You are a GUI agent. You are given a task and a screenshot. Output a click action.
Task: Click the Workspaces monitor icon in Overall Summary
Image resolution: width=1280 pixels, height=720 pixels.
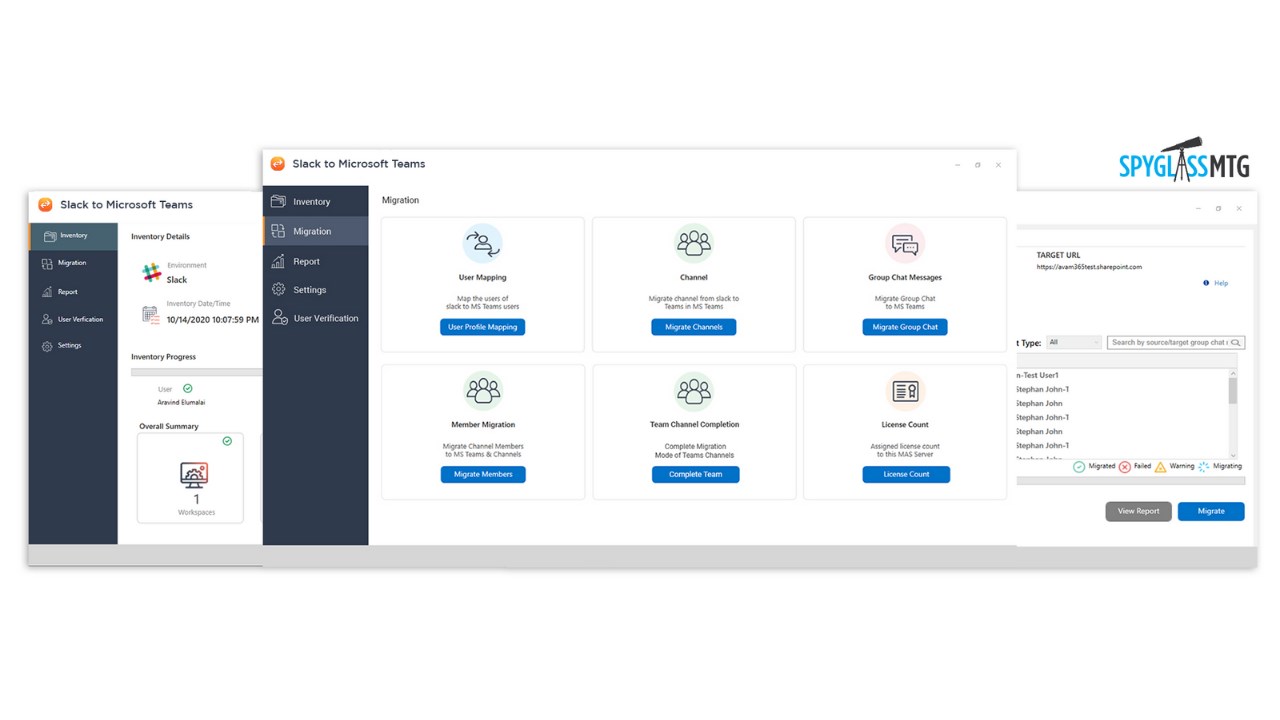click(x=194, y=474)
